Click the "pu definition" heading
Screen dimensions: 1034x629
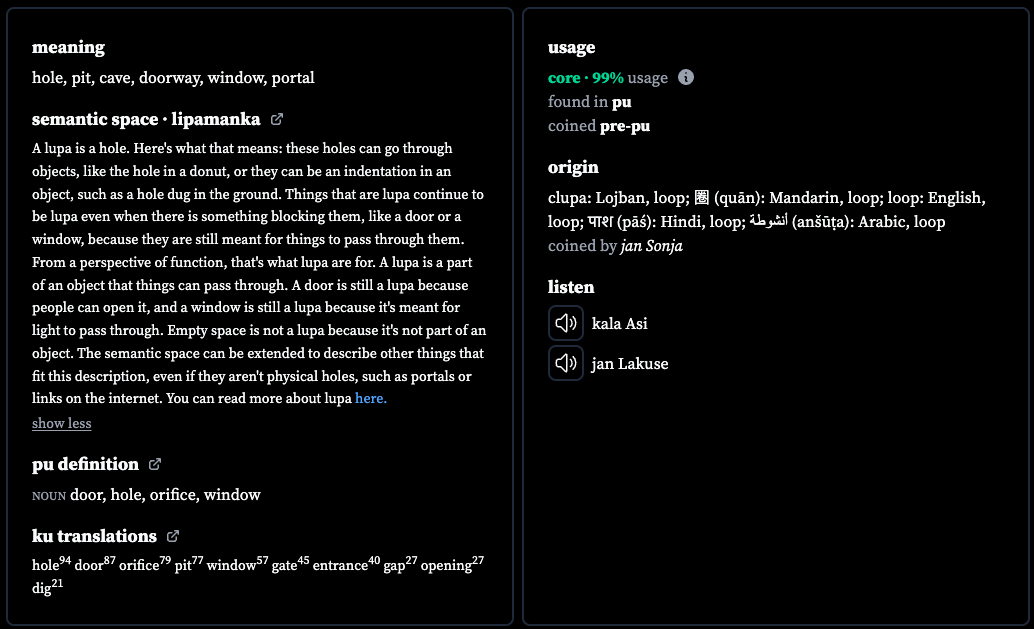[85, 464]
